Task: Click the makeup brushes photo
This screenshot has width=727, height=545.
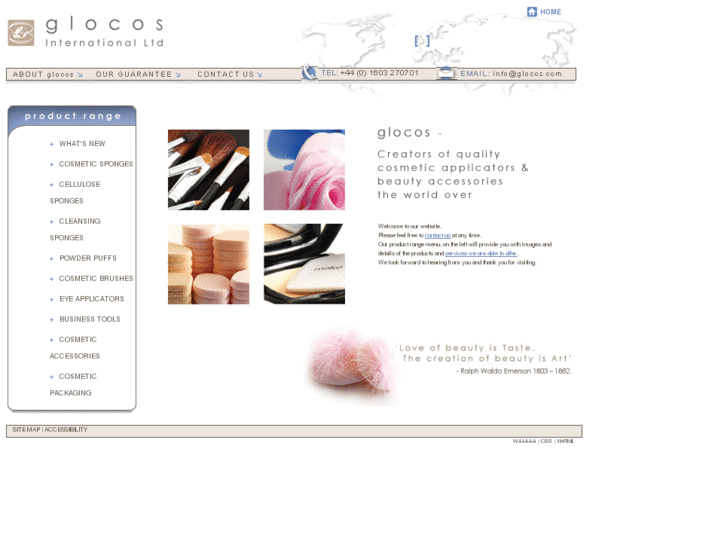Action: [x=209, y=170]
